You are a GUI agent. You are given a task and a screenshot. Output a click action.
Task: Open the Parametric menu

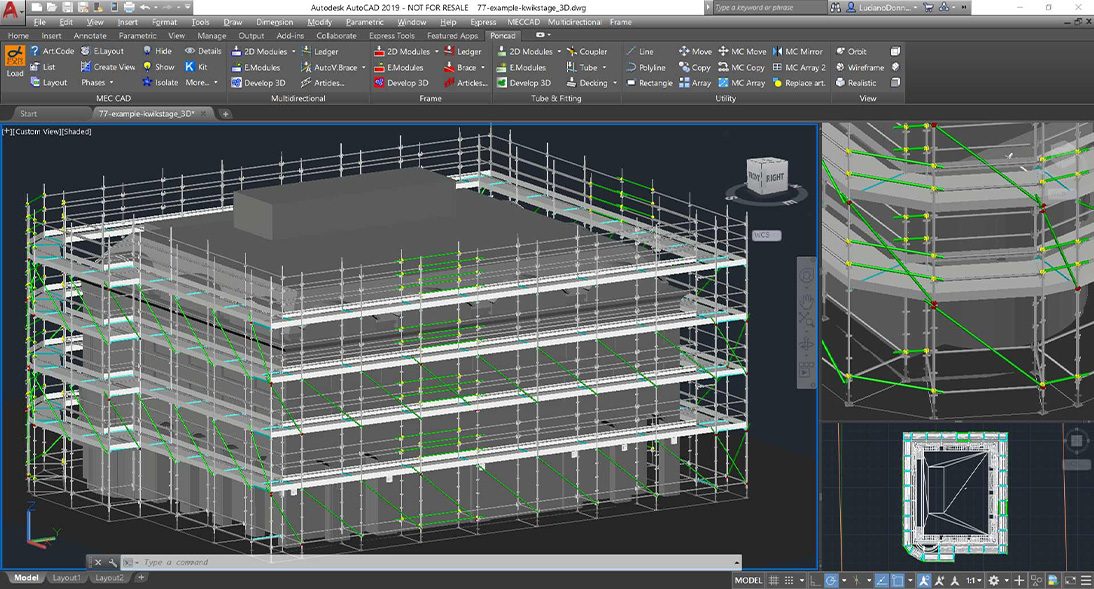coord(364,21)
